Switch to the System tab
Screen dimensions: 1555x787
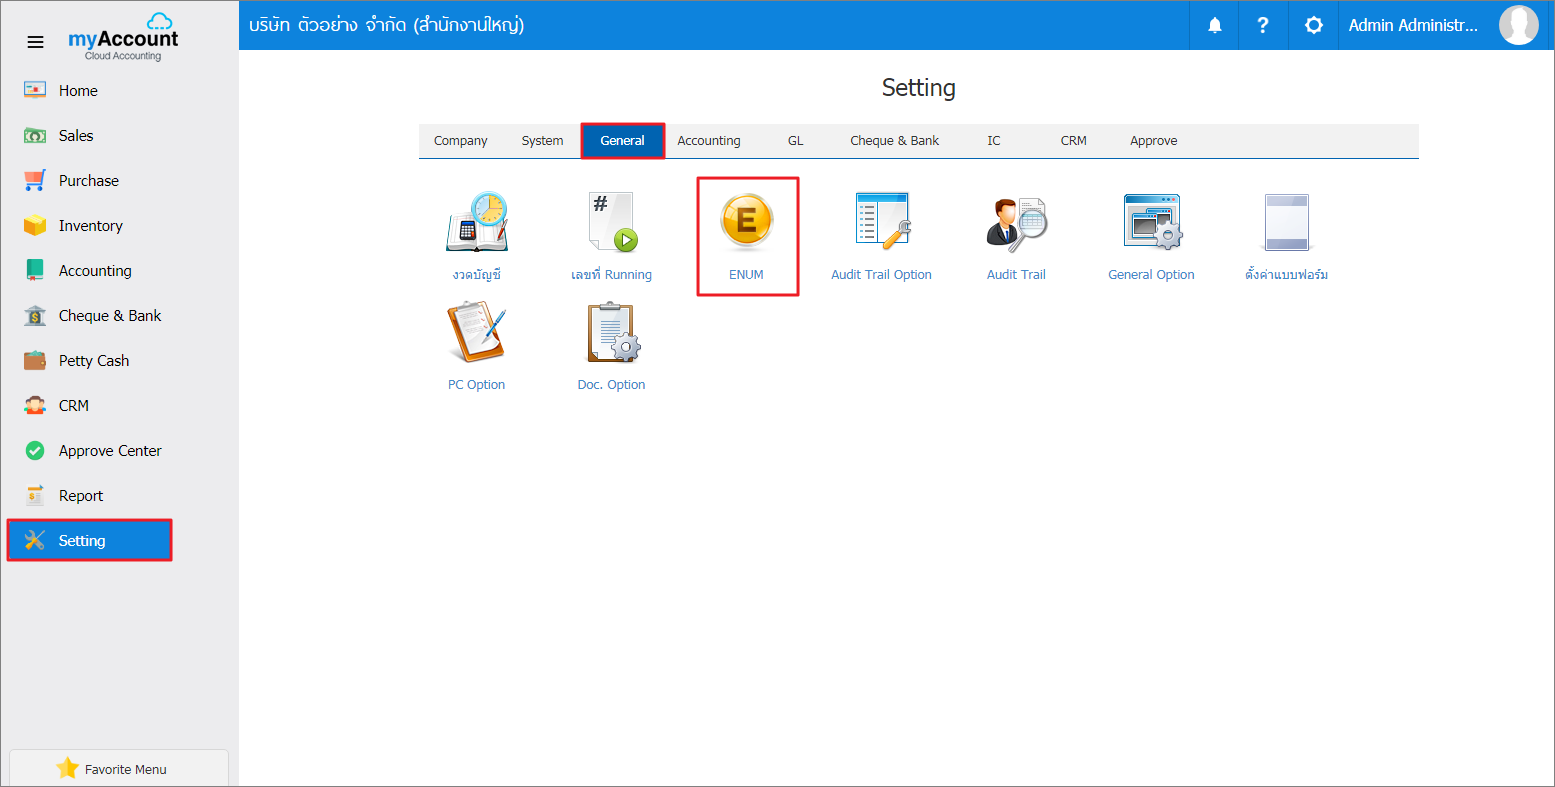tap(542, 141)
